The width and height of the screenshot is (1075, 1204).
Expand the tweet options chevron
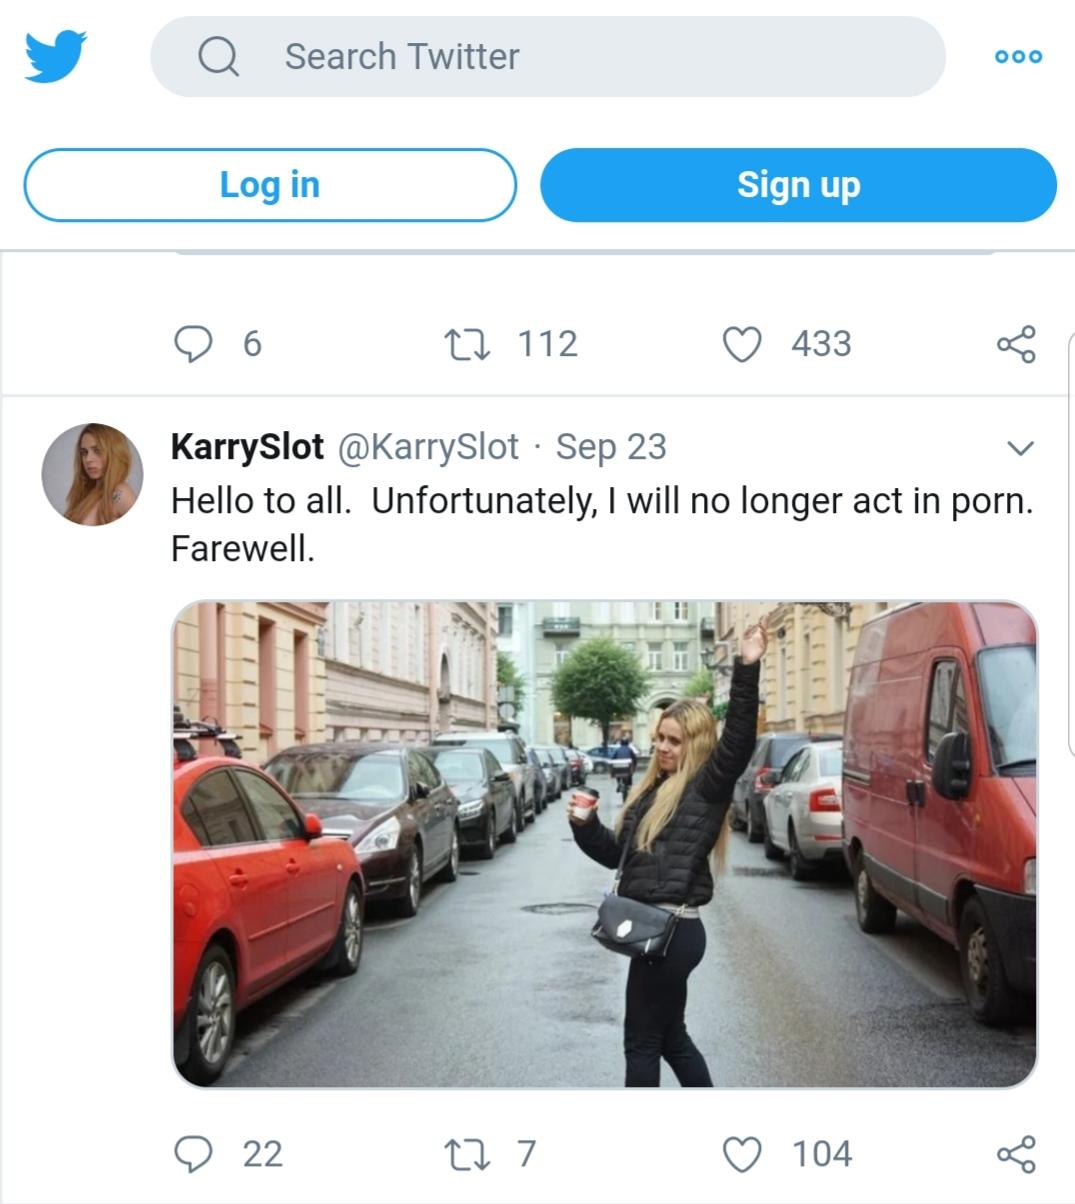tap(1019, 447)
